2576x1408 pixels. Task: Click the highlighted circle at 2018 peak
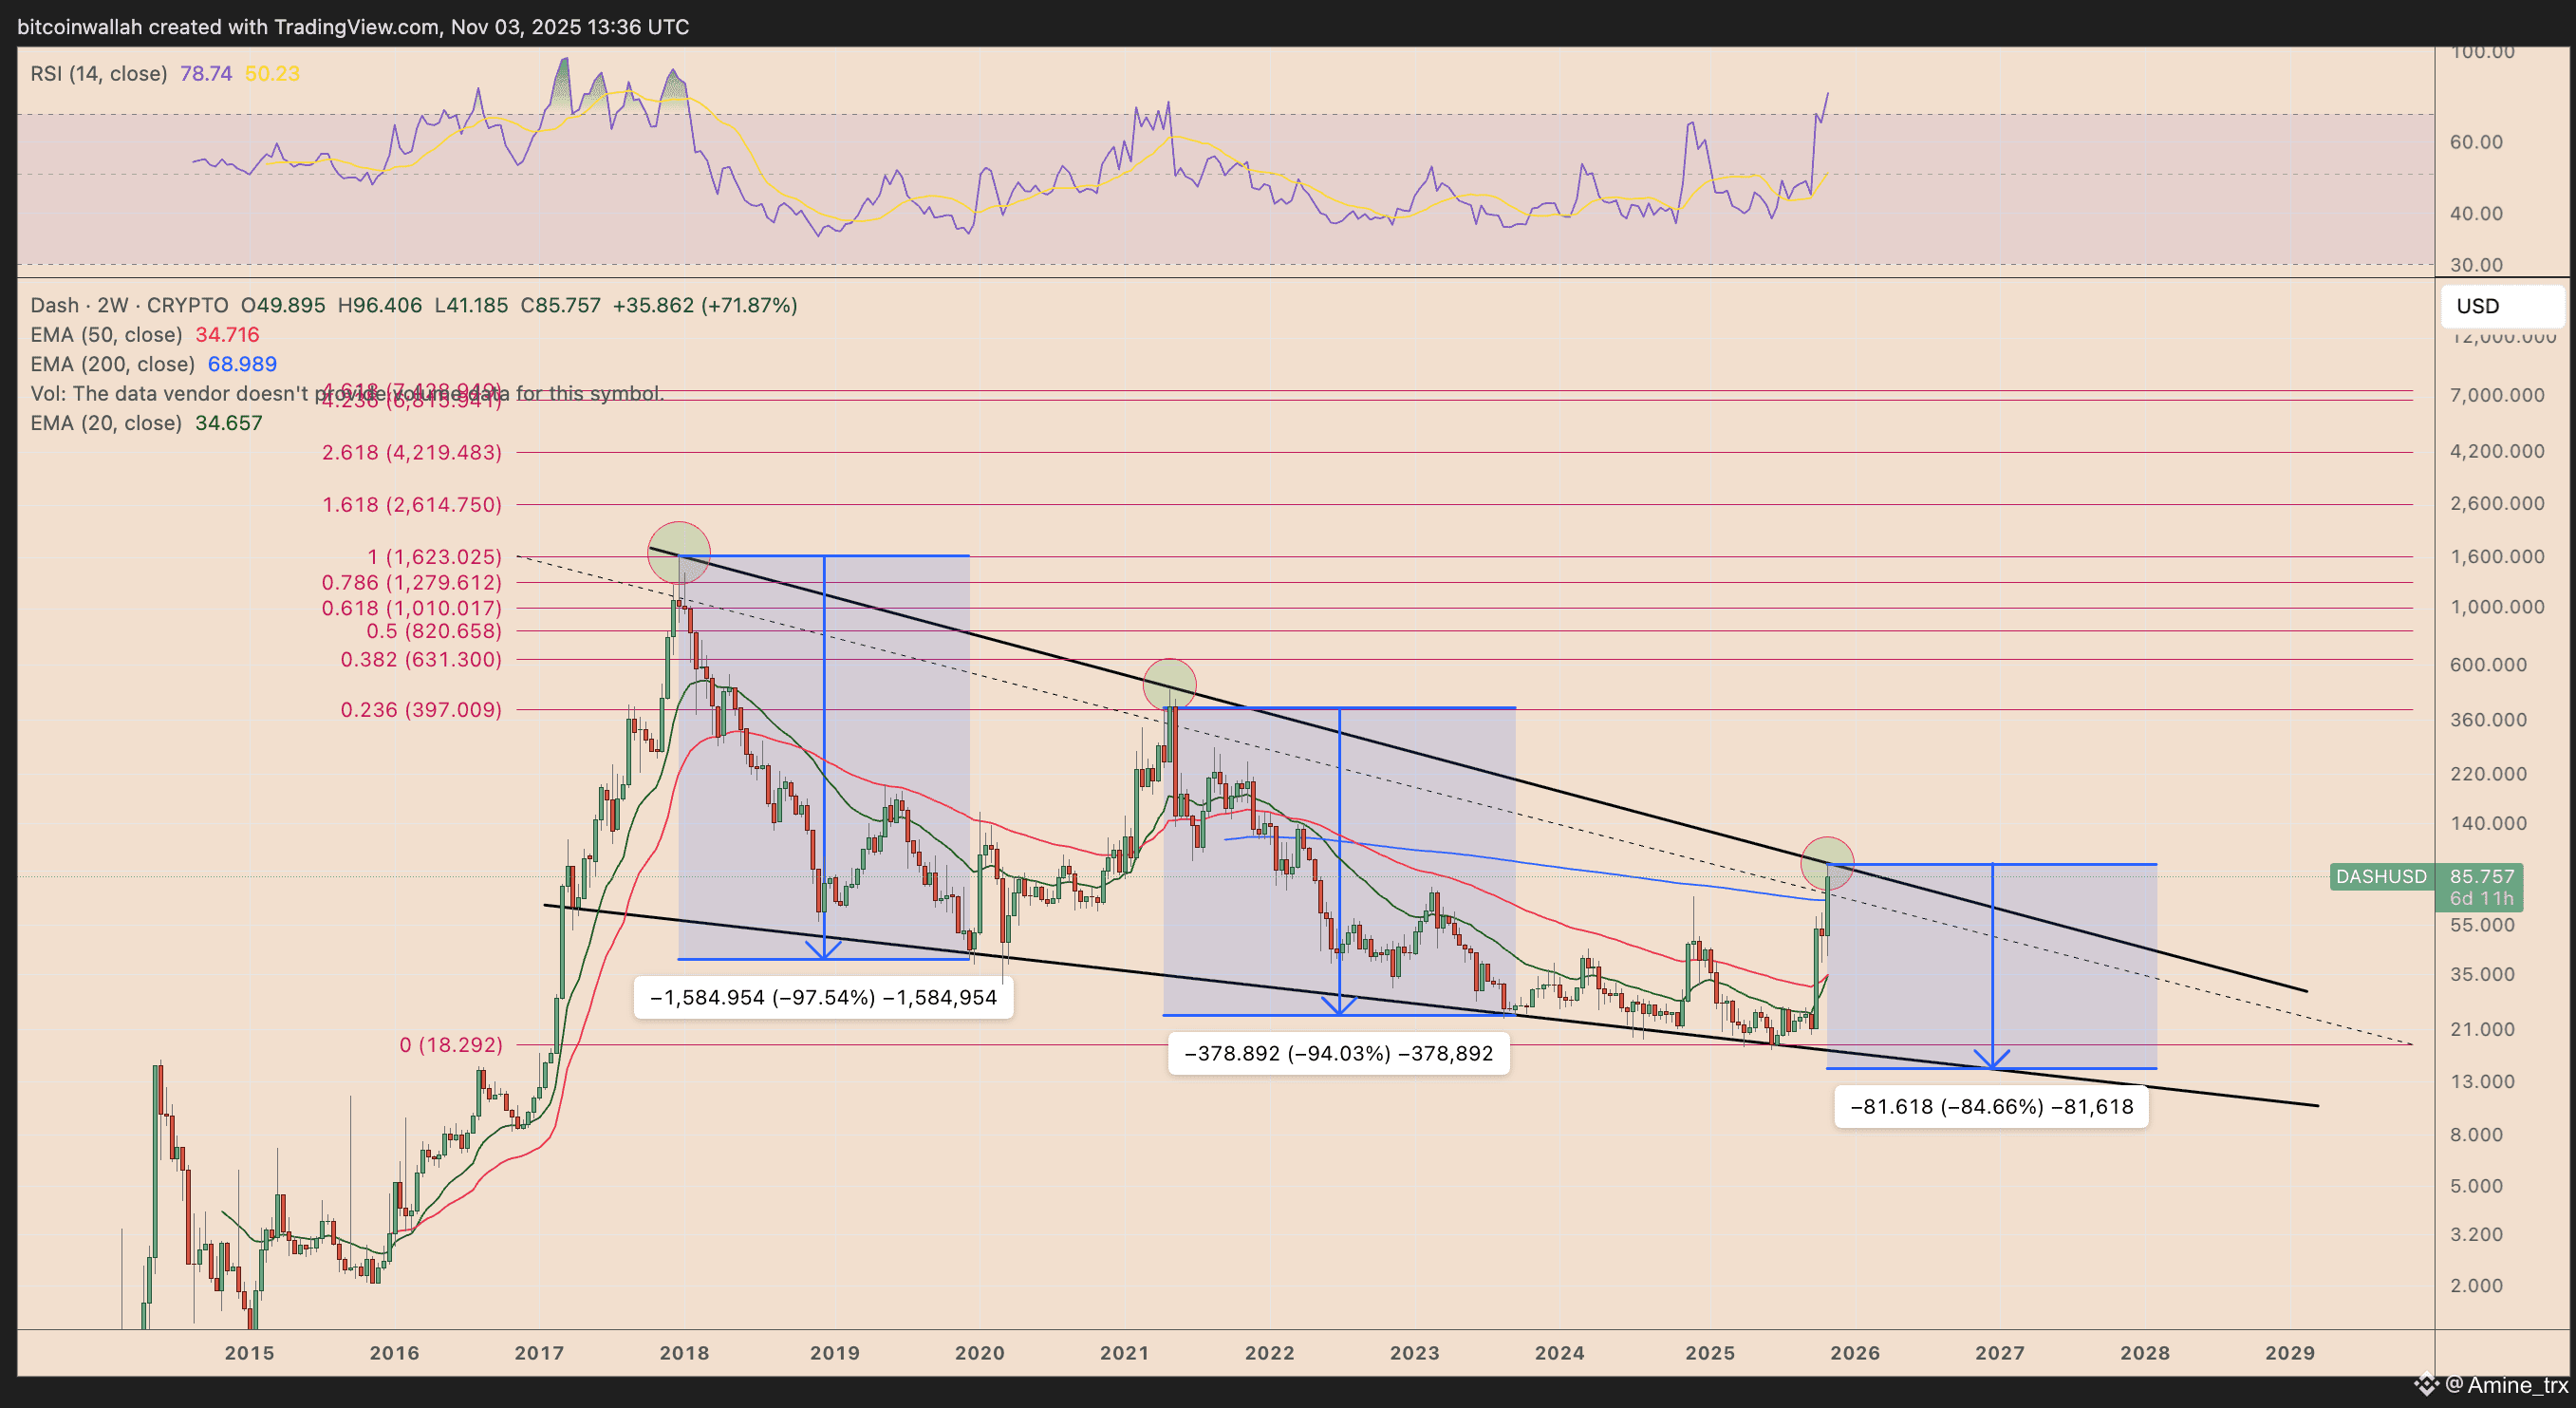679,552
